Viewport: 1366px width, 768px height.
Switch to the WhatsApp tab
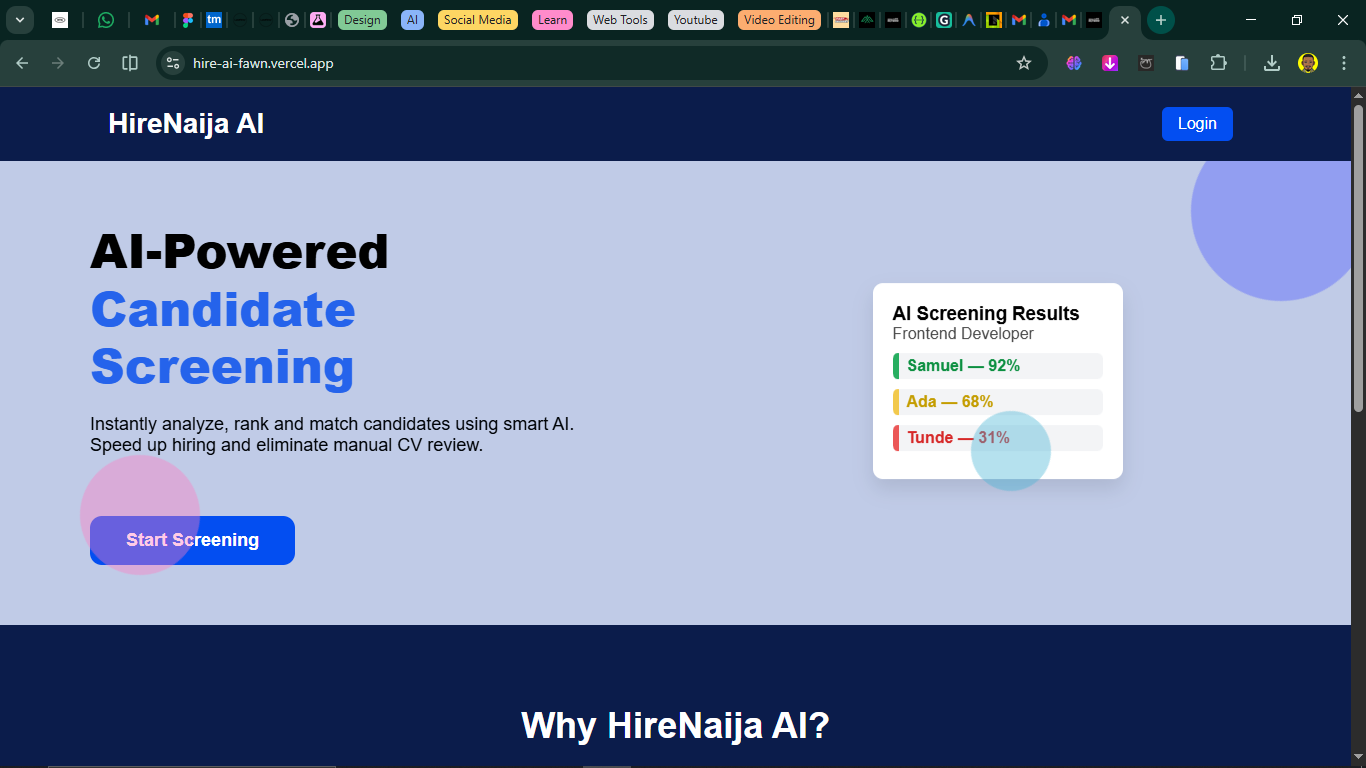point(106,20)
